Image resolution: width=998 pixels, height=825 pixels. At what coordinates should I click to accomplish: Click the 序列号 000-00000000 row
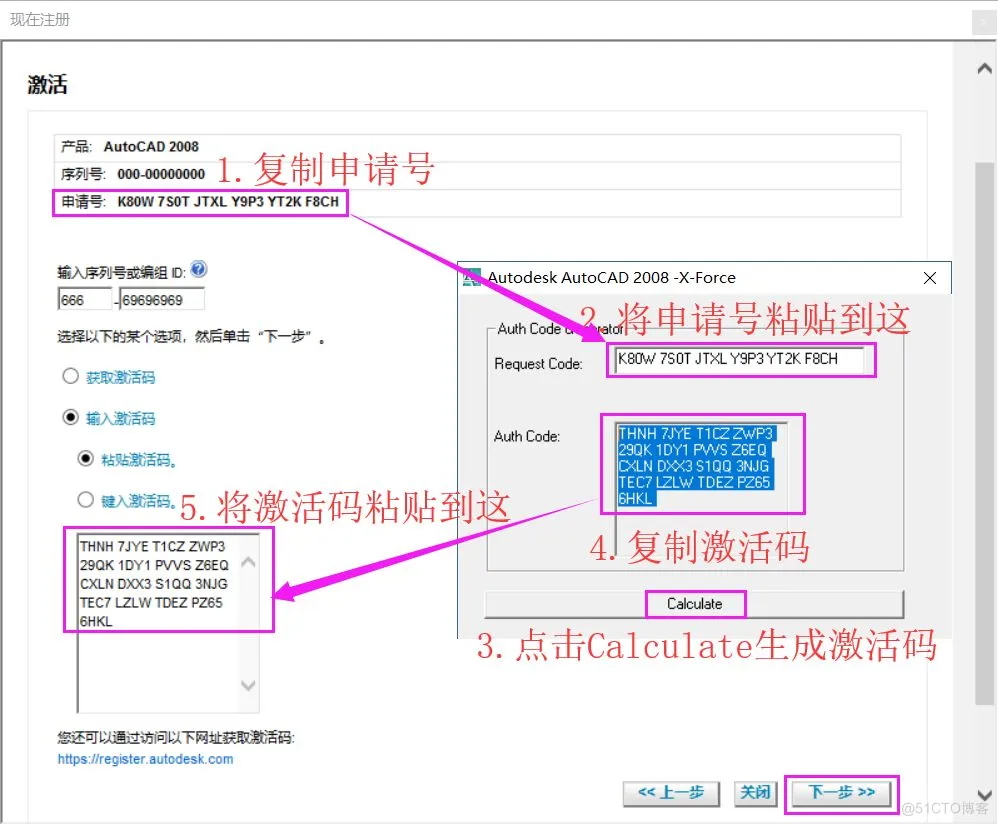477,174
